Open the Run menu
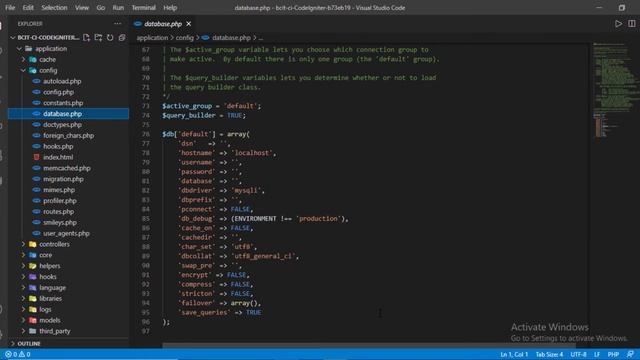This screenshot has width=640, height=360. (x=118, y=8)
